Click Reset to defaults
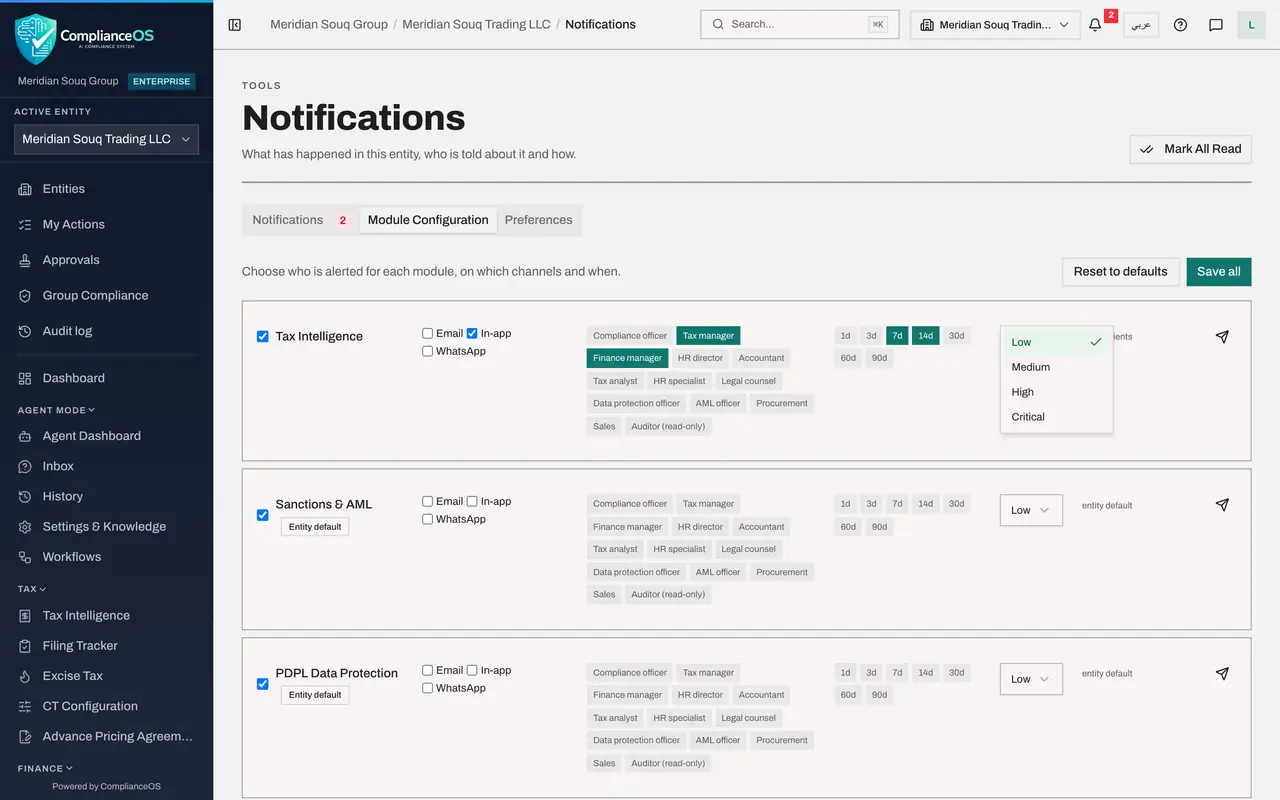1280x800 pixels. coord(1120,272)
